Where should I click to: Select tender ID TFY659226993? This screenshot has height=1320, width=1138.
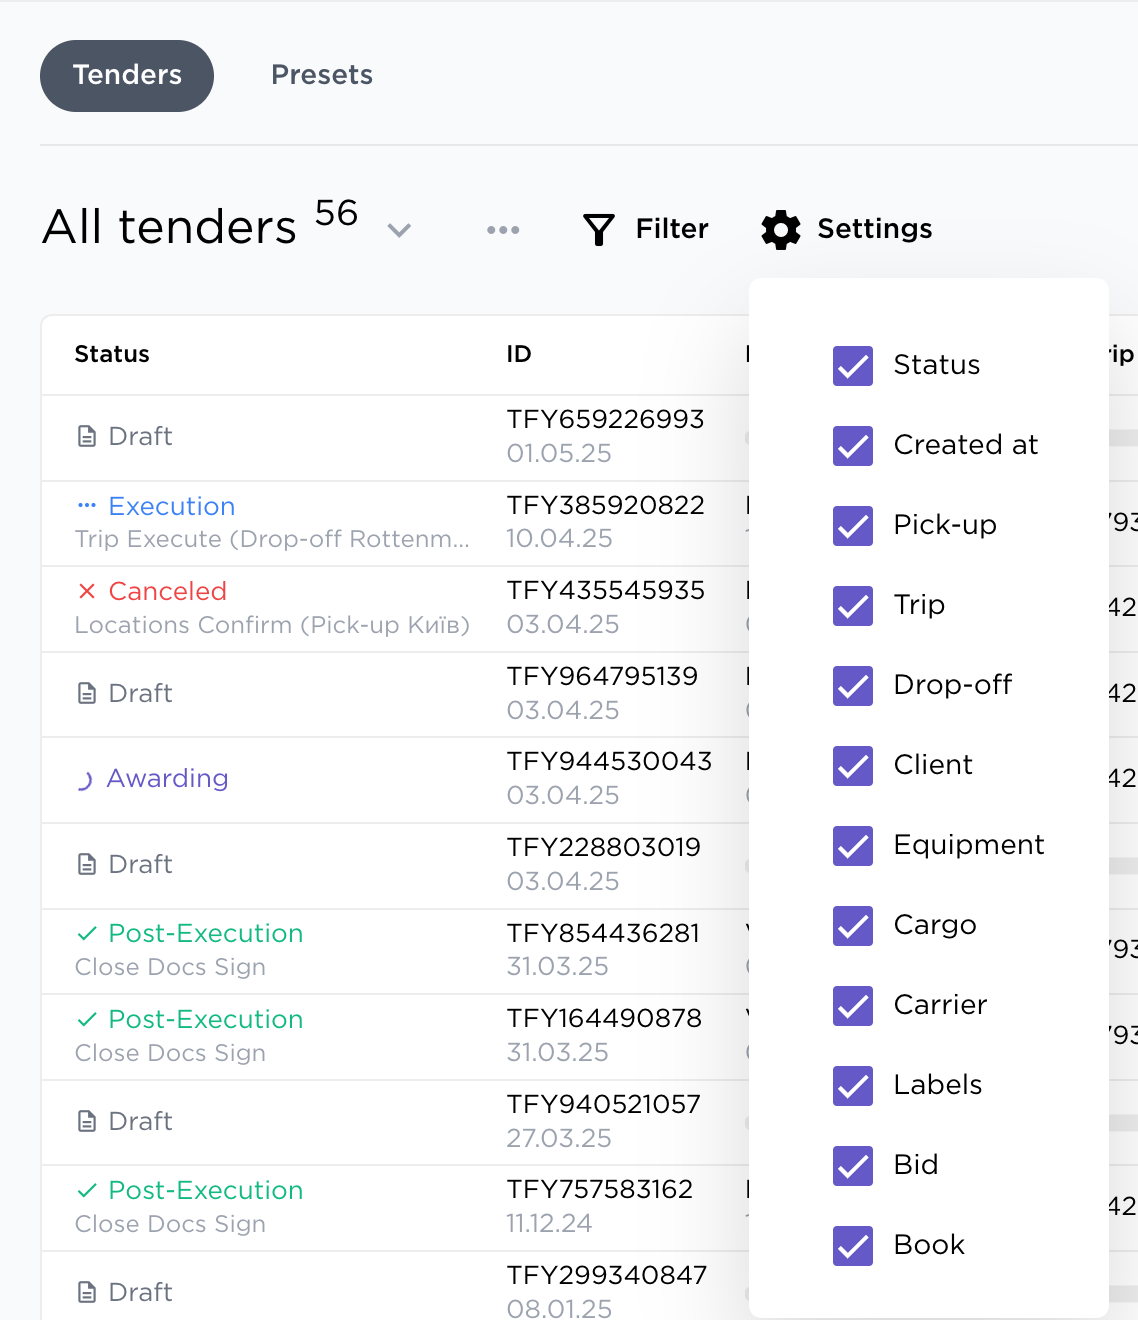pos(606,419)
